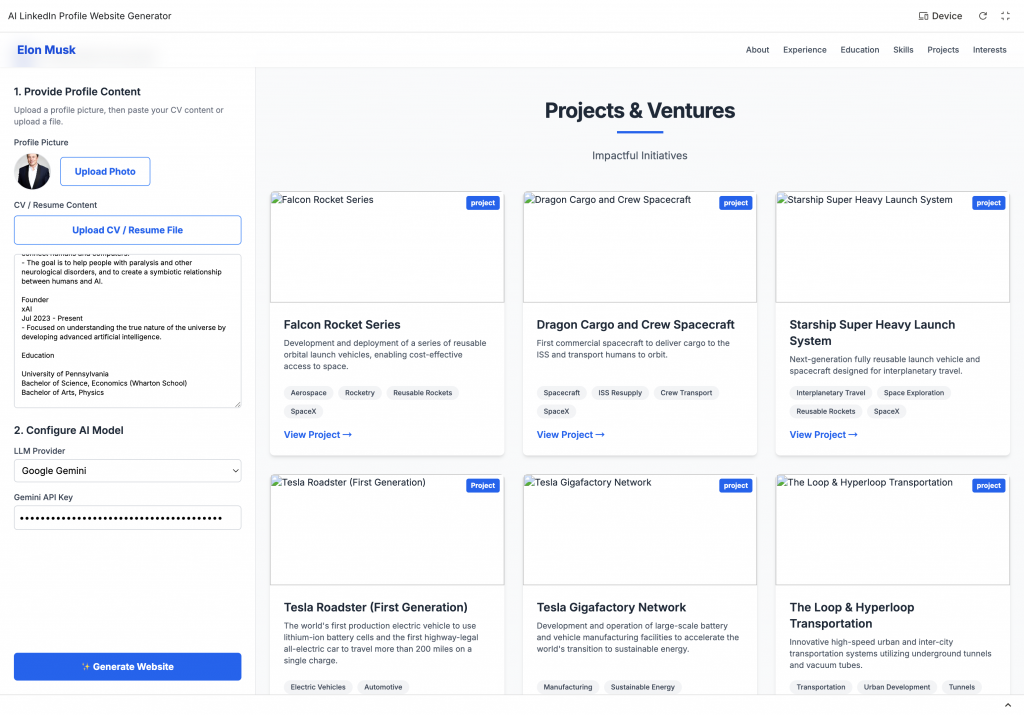Click the Tesla Gigafactory Network card title
1024x715 pixels.
(x=611, y=607)
